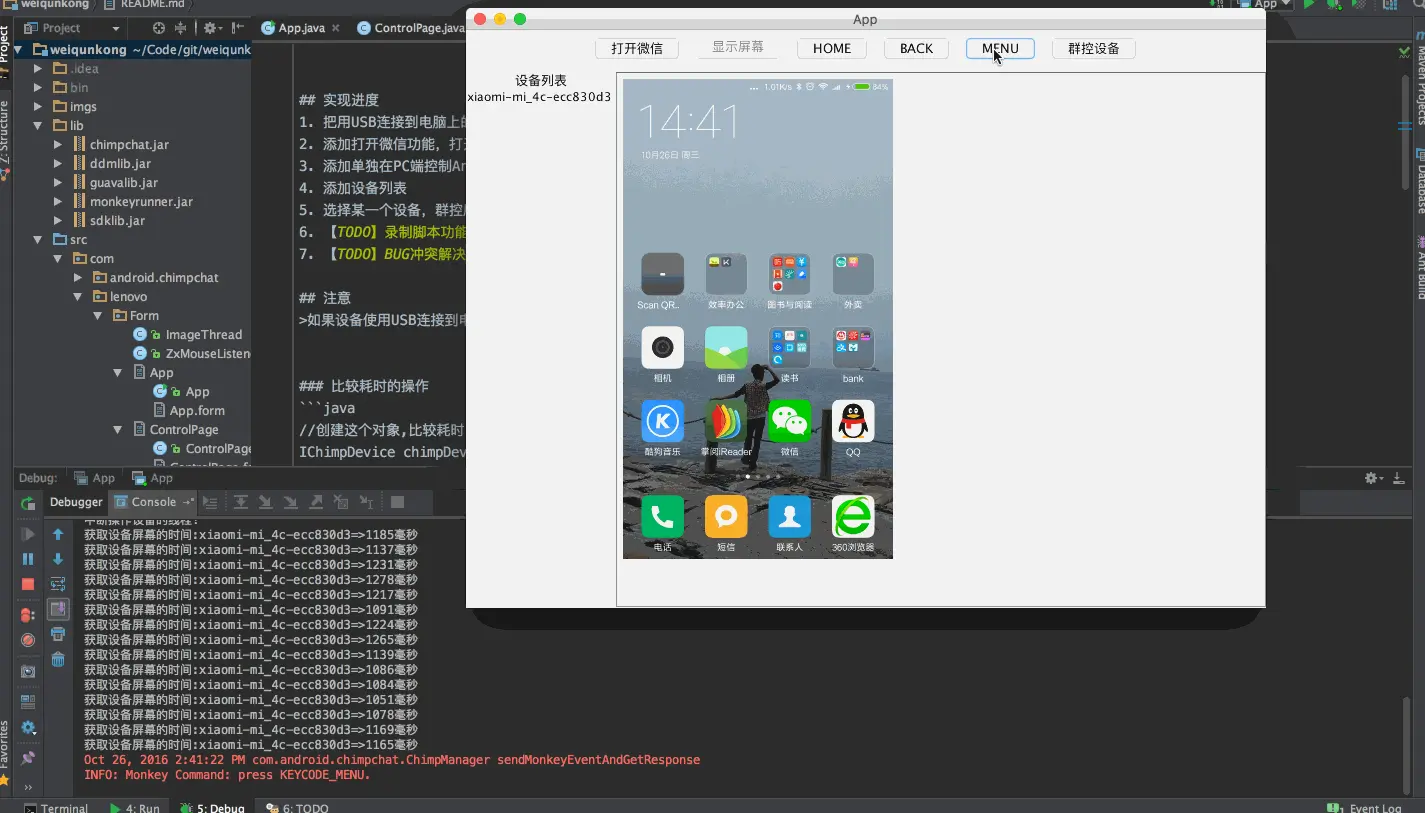The height and width of the screenshot is (813, 1425).
Task: Expand the bin folder
Action: 38,88
